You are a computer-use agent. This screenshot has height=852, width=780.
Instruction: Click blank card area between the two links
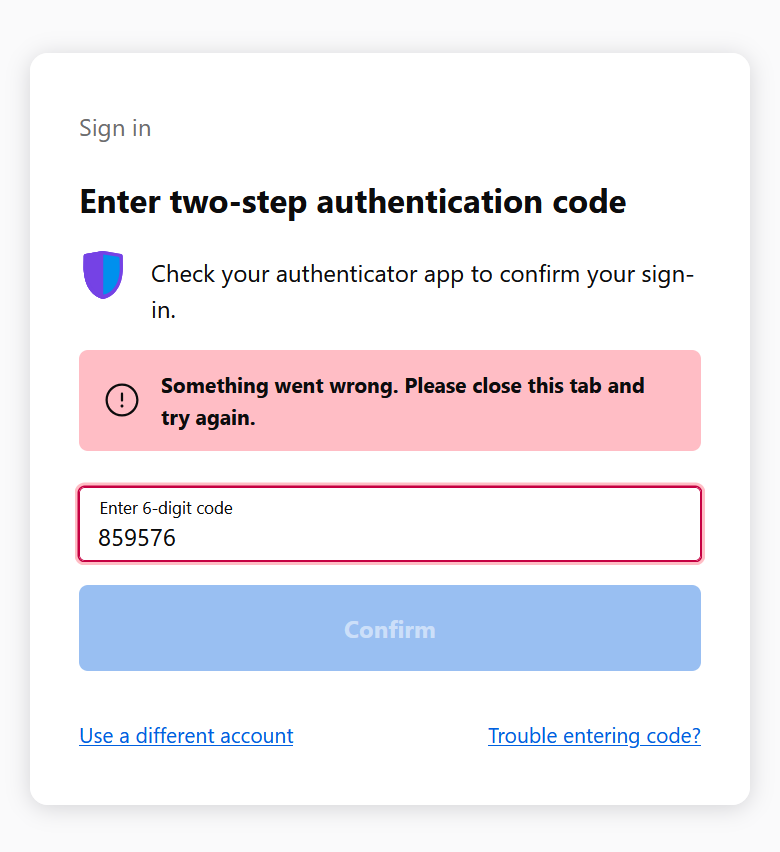[x=390, y=736]
